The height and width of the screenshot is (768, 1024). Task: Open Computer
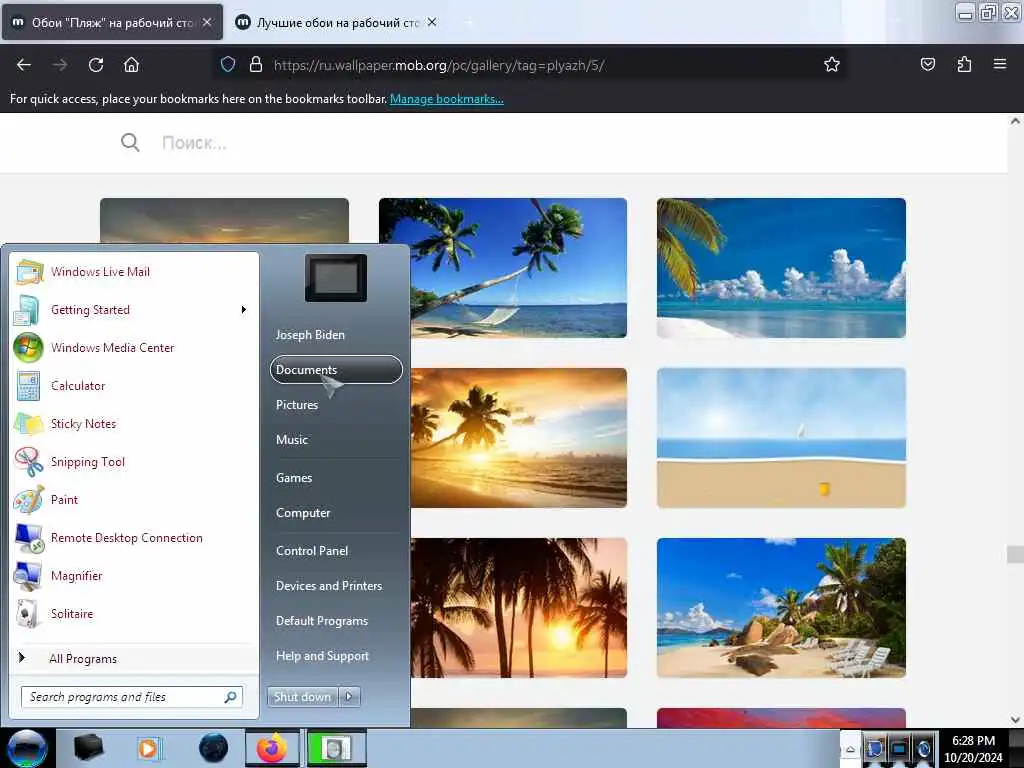click(x=336, y=513)
